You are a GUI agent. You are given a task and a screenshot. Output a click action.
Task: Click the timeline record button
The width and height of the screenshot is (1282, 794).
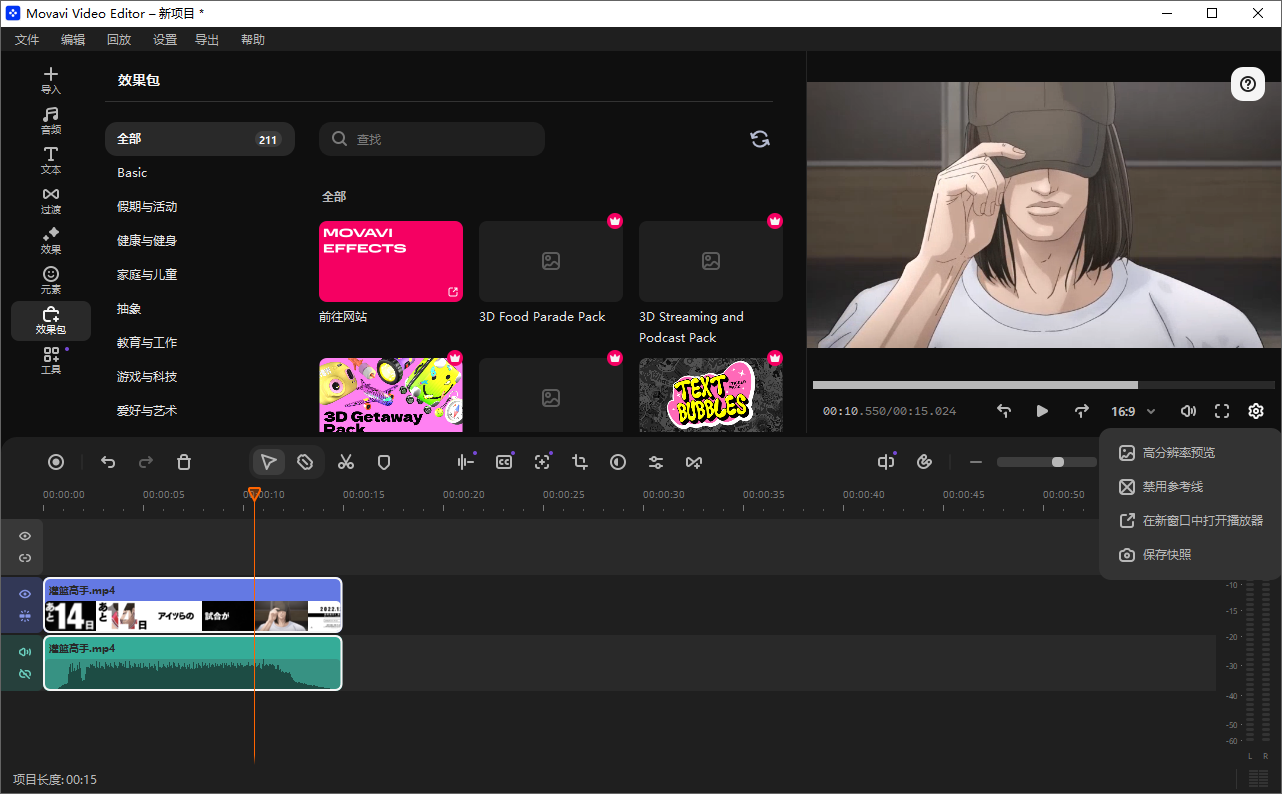click(56, 462)
